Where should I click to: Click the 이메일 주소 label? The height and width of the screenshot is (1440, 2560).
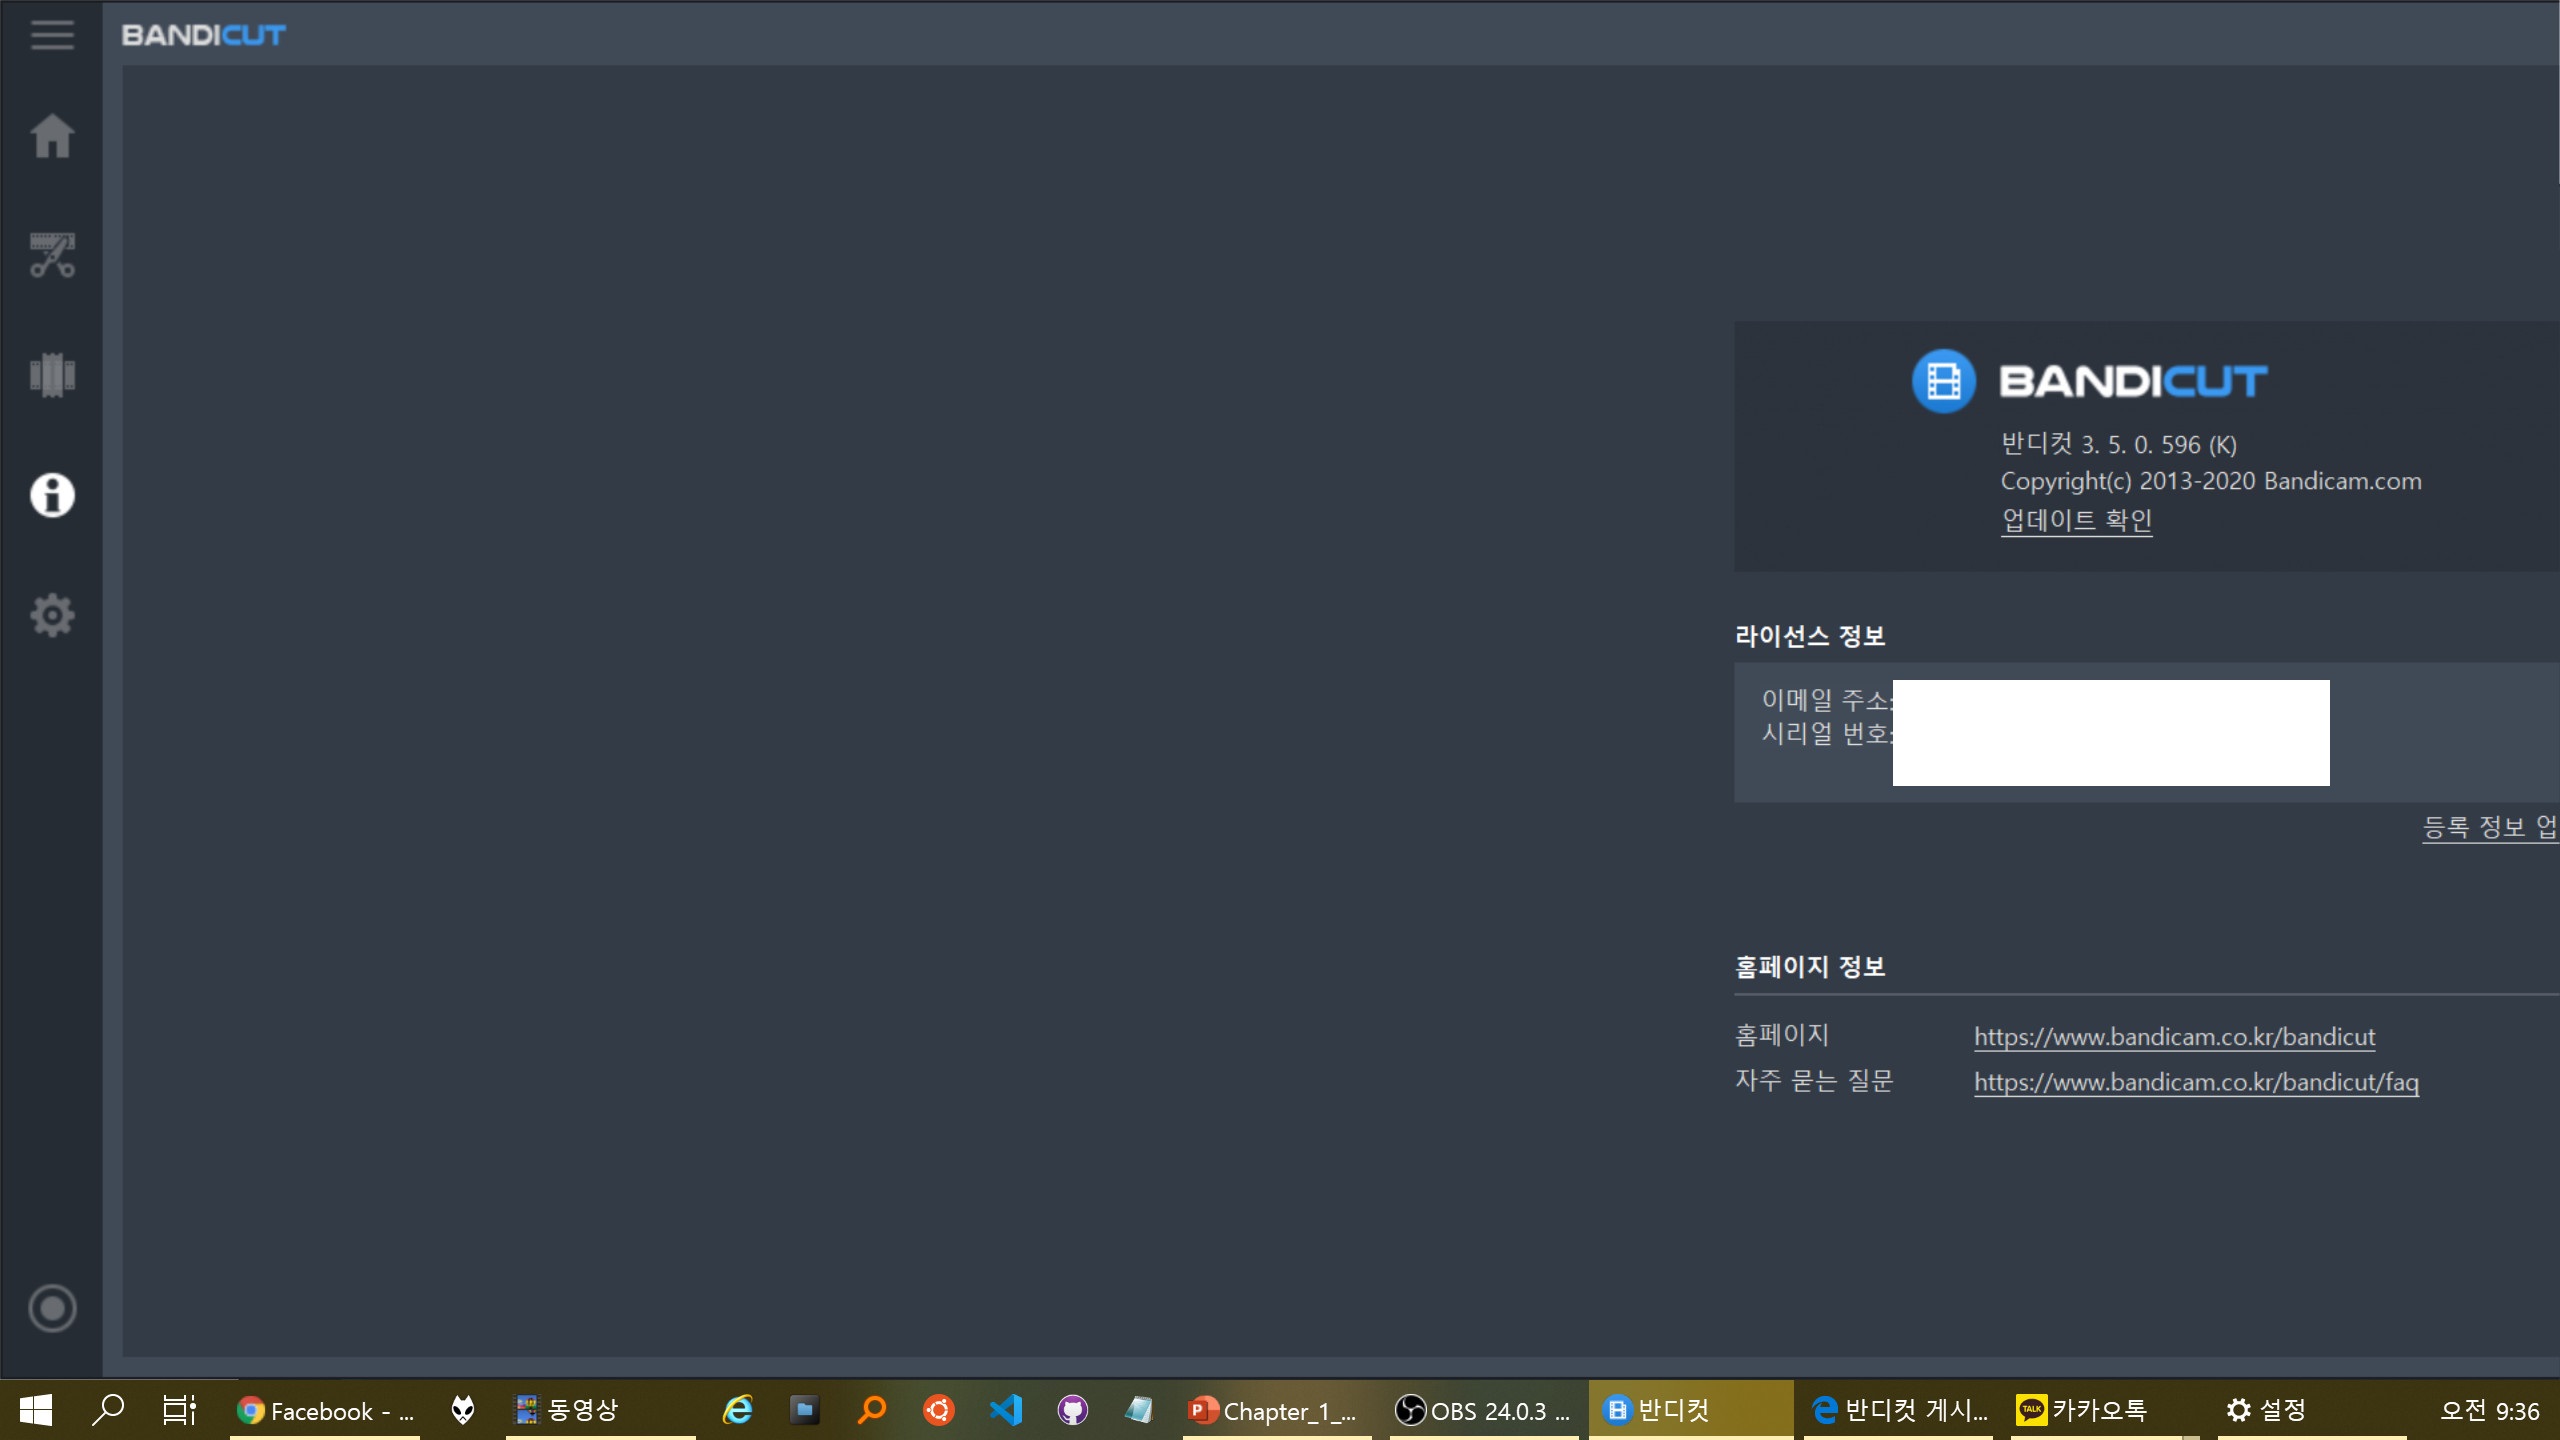(1827, 700)
